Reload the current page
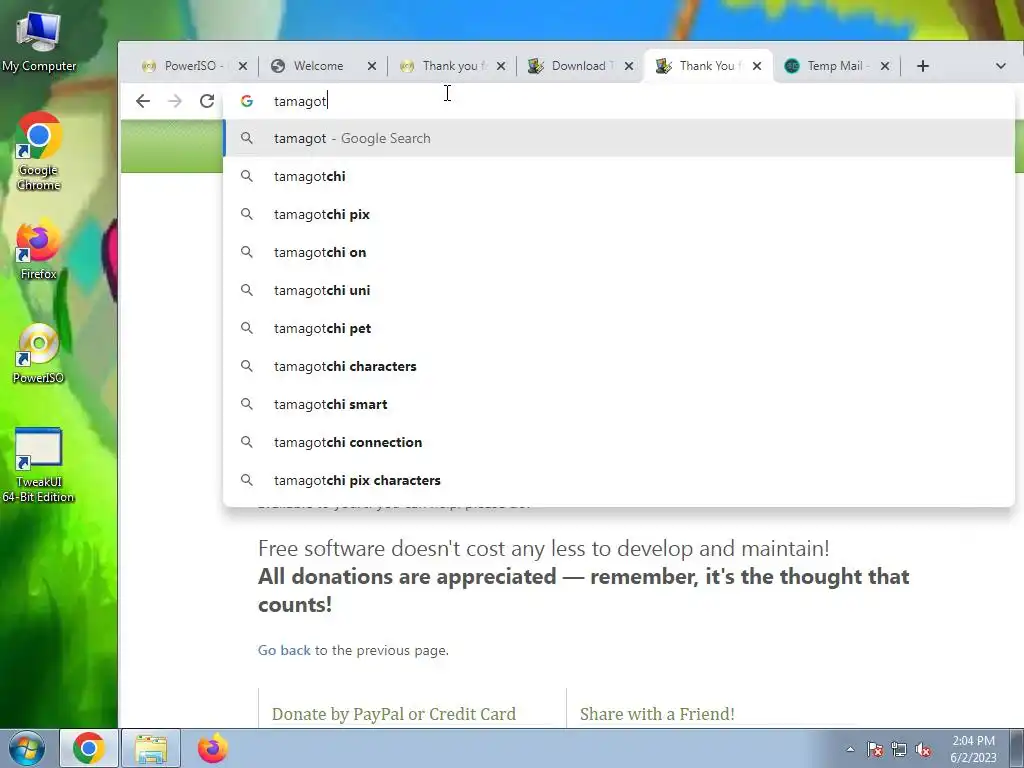This screenshot has width=1024, height=768. 207,101
